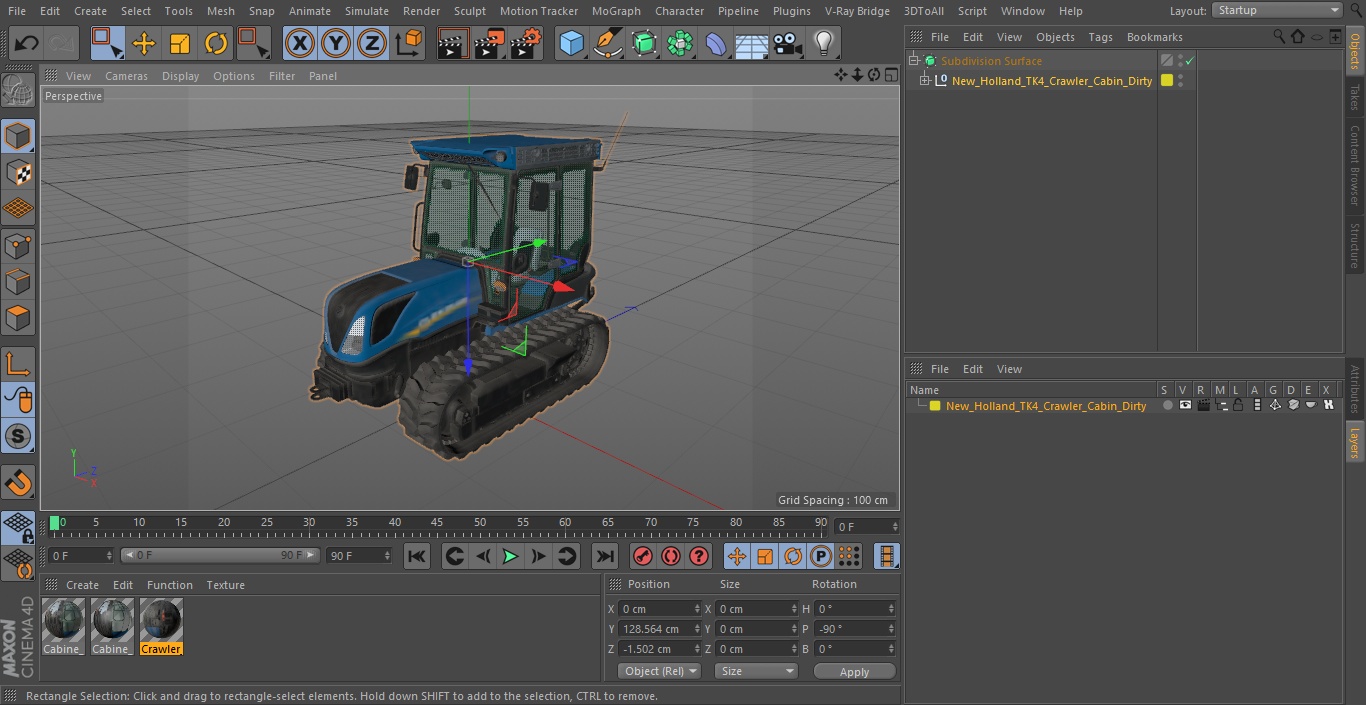Click Make Editable icon in left palette

pos(18,91)
